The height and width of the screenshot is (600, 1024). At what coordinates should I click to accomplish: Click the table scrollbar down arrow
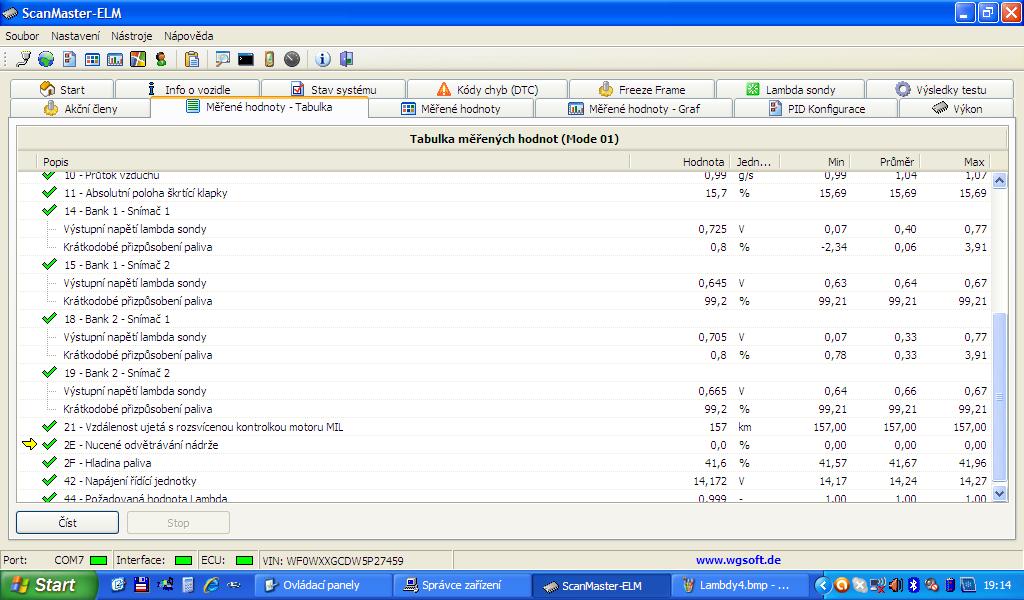[x=998, y=493]
